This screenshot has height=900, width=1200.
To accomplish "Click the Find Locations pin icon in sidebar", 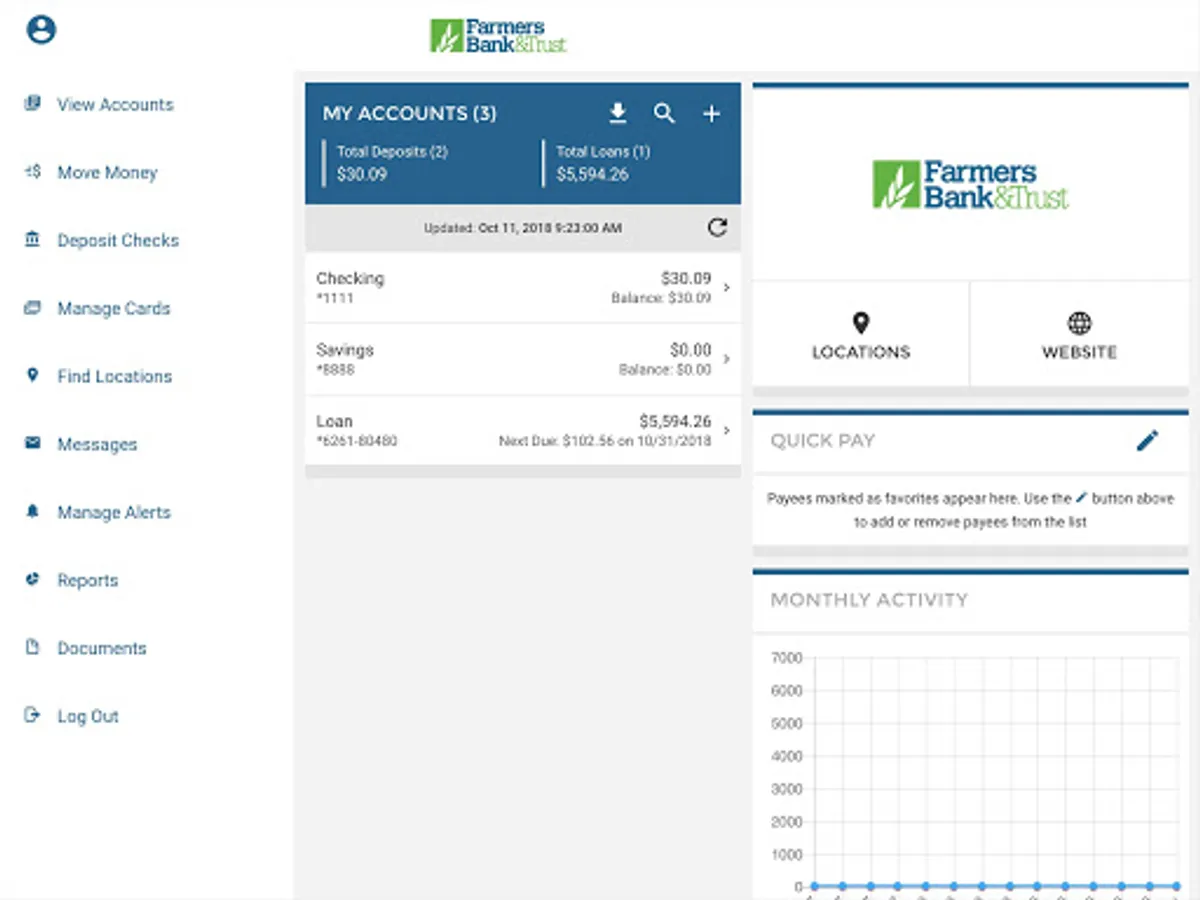I will pos(33,375).
